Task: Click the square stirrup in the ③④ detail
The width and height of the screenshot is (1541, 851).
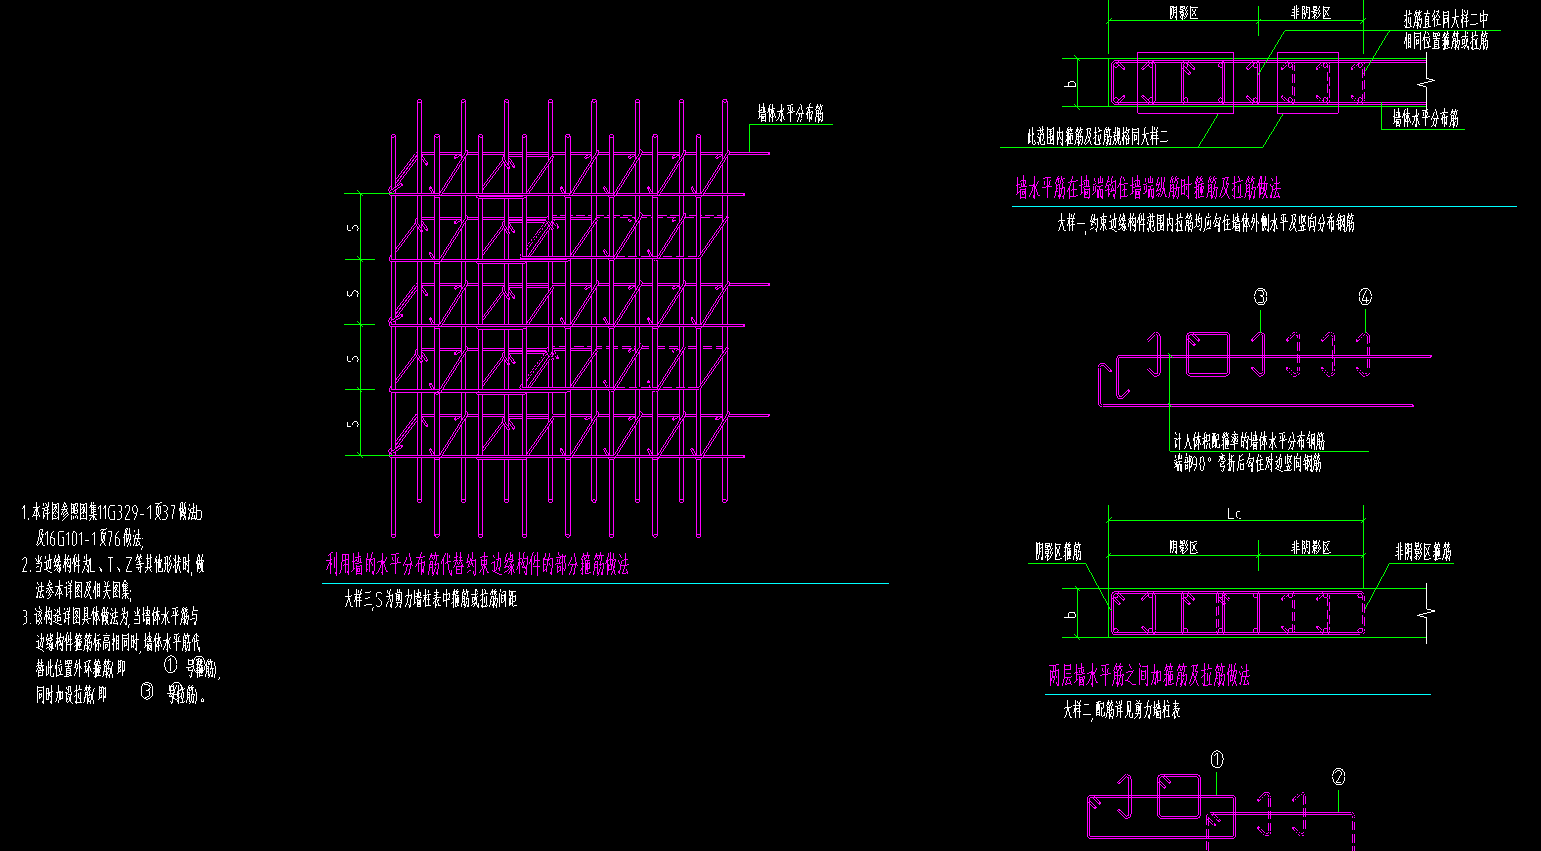Action: pyautogui.click(x=1208, y=355)
